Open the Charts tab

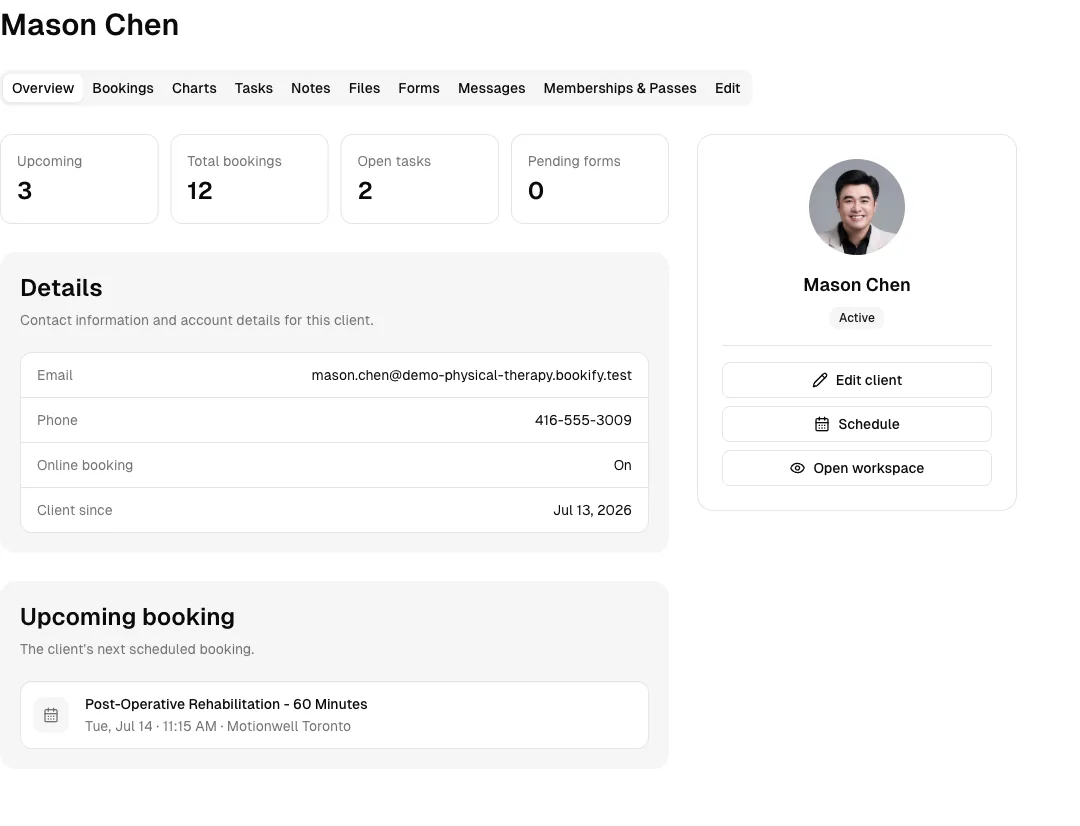(x=194, y=88)
